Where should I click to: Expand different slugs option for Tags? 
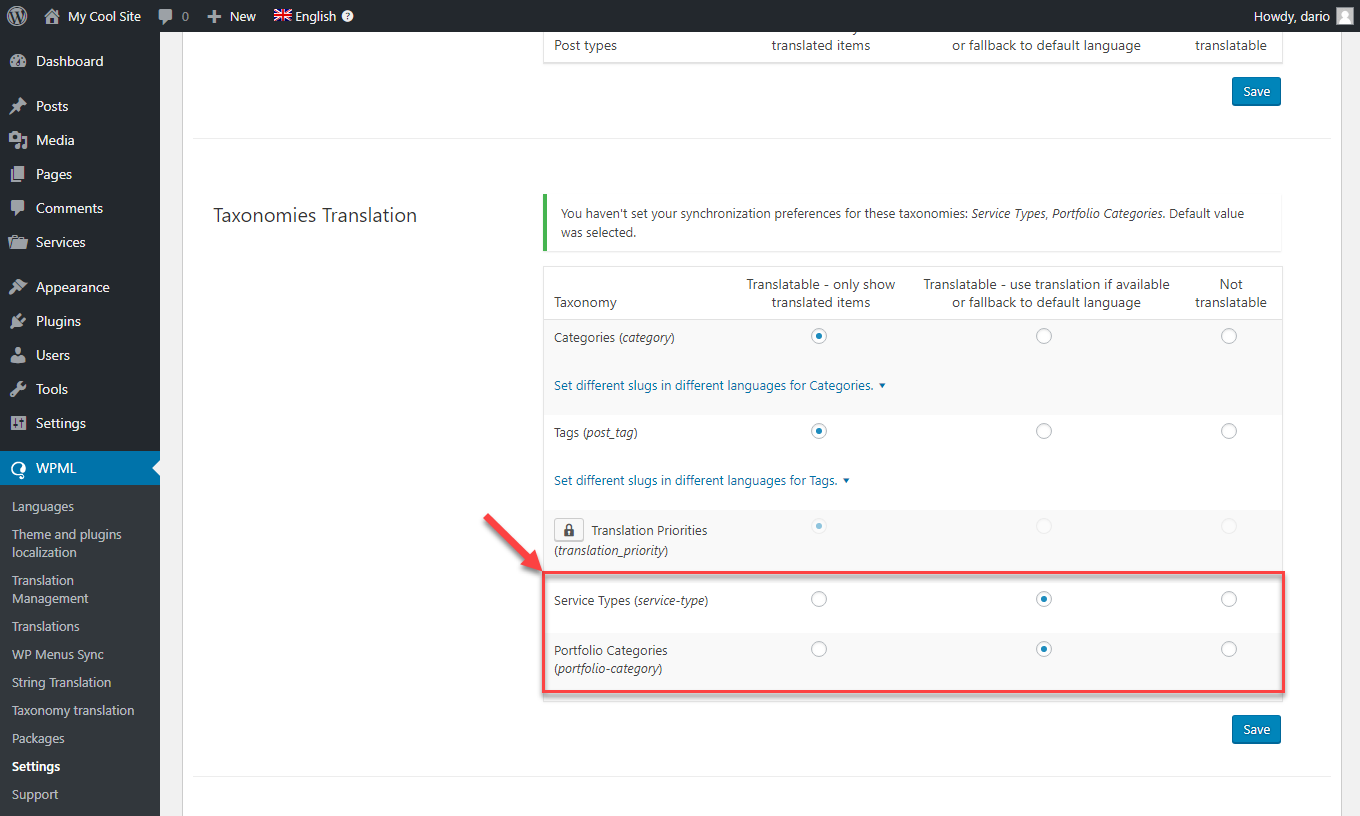click(702, 480)
